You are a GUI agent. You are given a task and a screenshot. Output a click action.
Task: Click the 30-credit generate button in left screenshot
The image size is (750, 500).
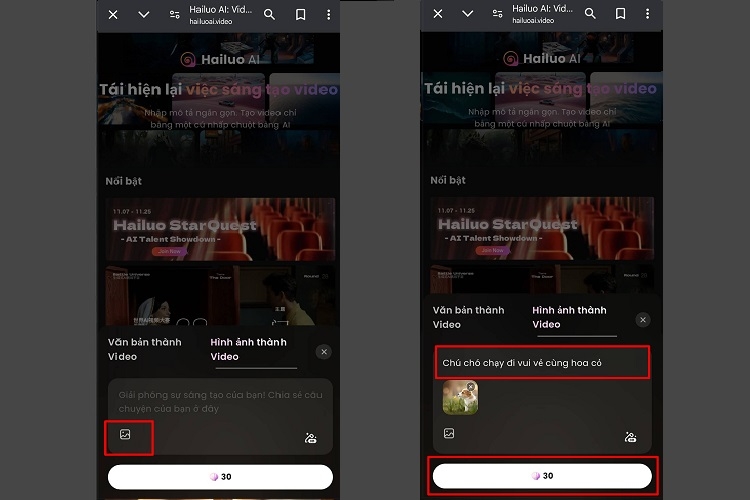(x=220, y=477)
